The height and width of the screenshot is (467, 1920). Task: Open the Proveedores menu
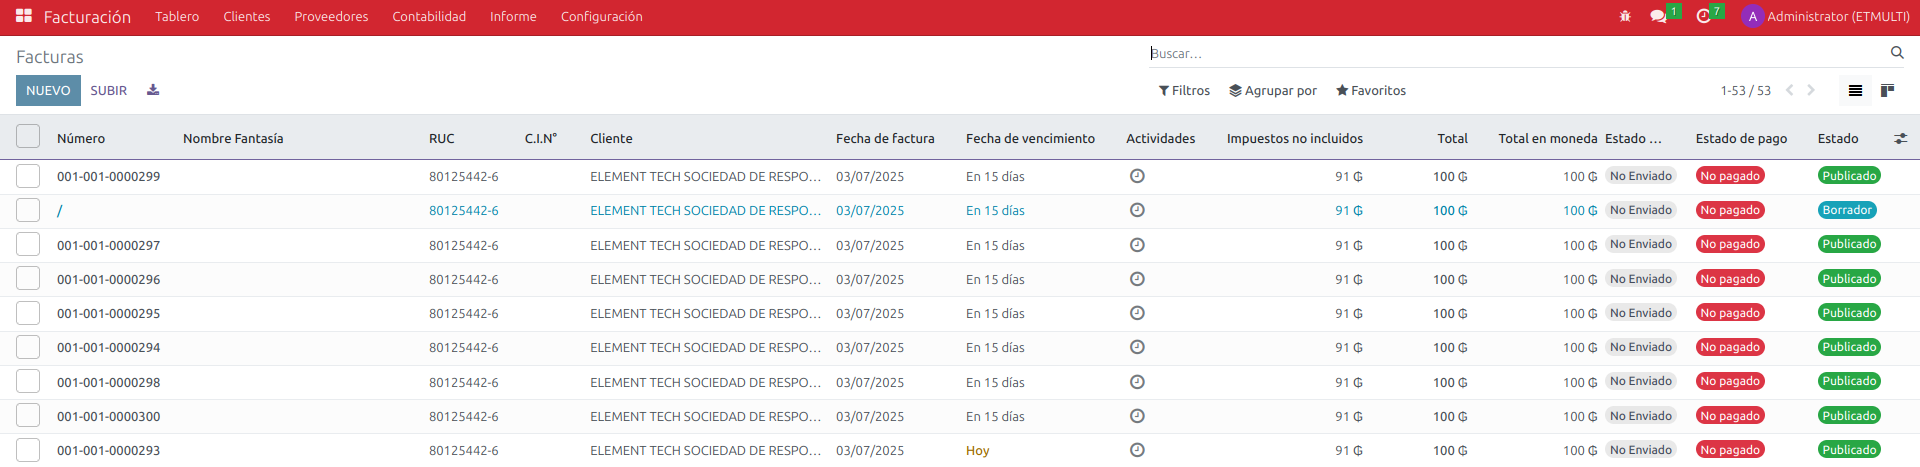pos(331,16)
